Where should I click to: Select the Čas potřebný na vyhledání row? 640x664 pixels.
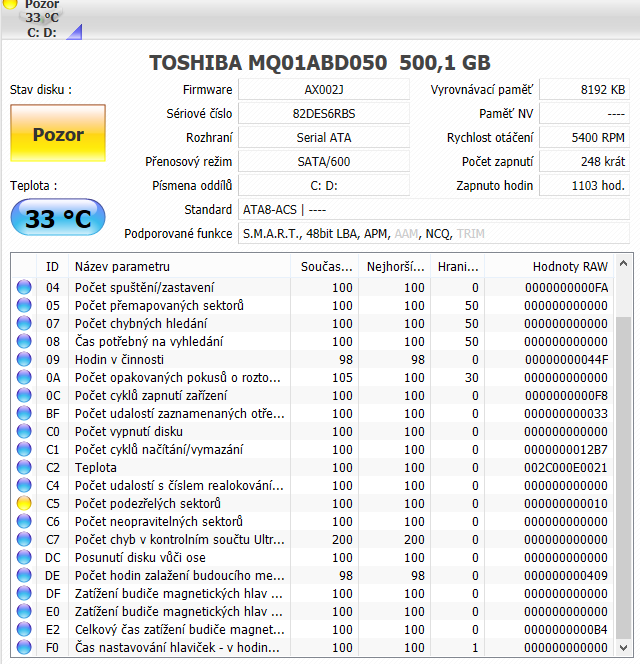[x=313, y=341]
